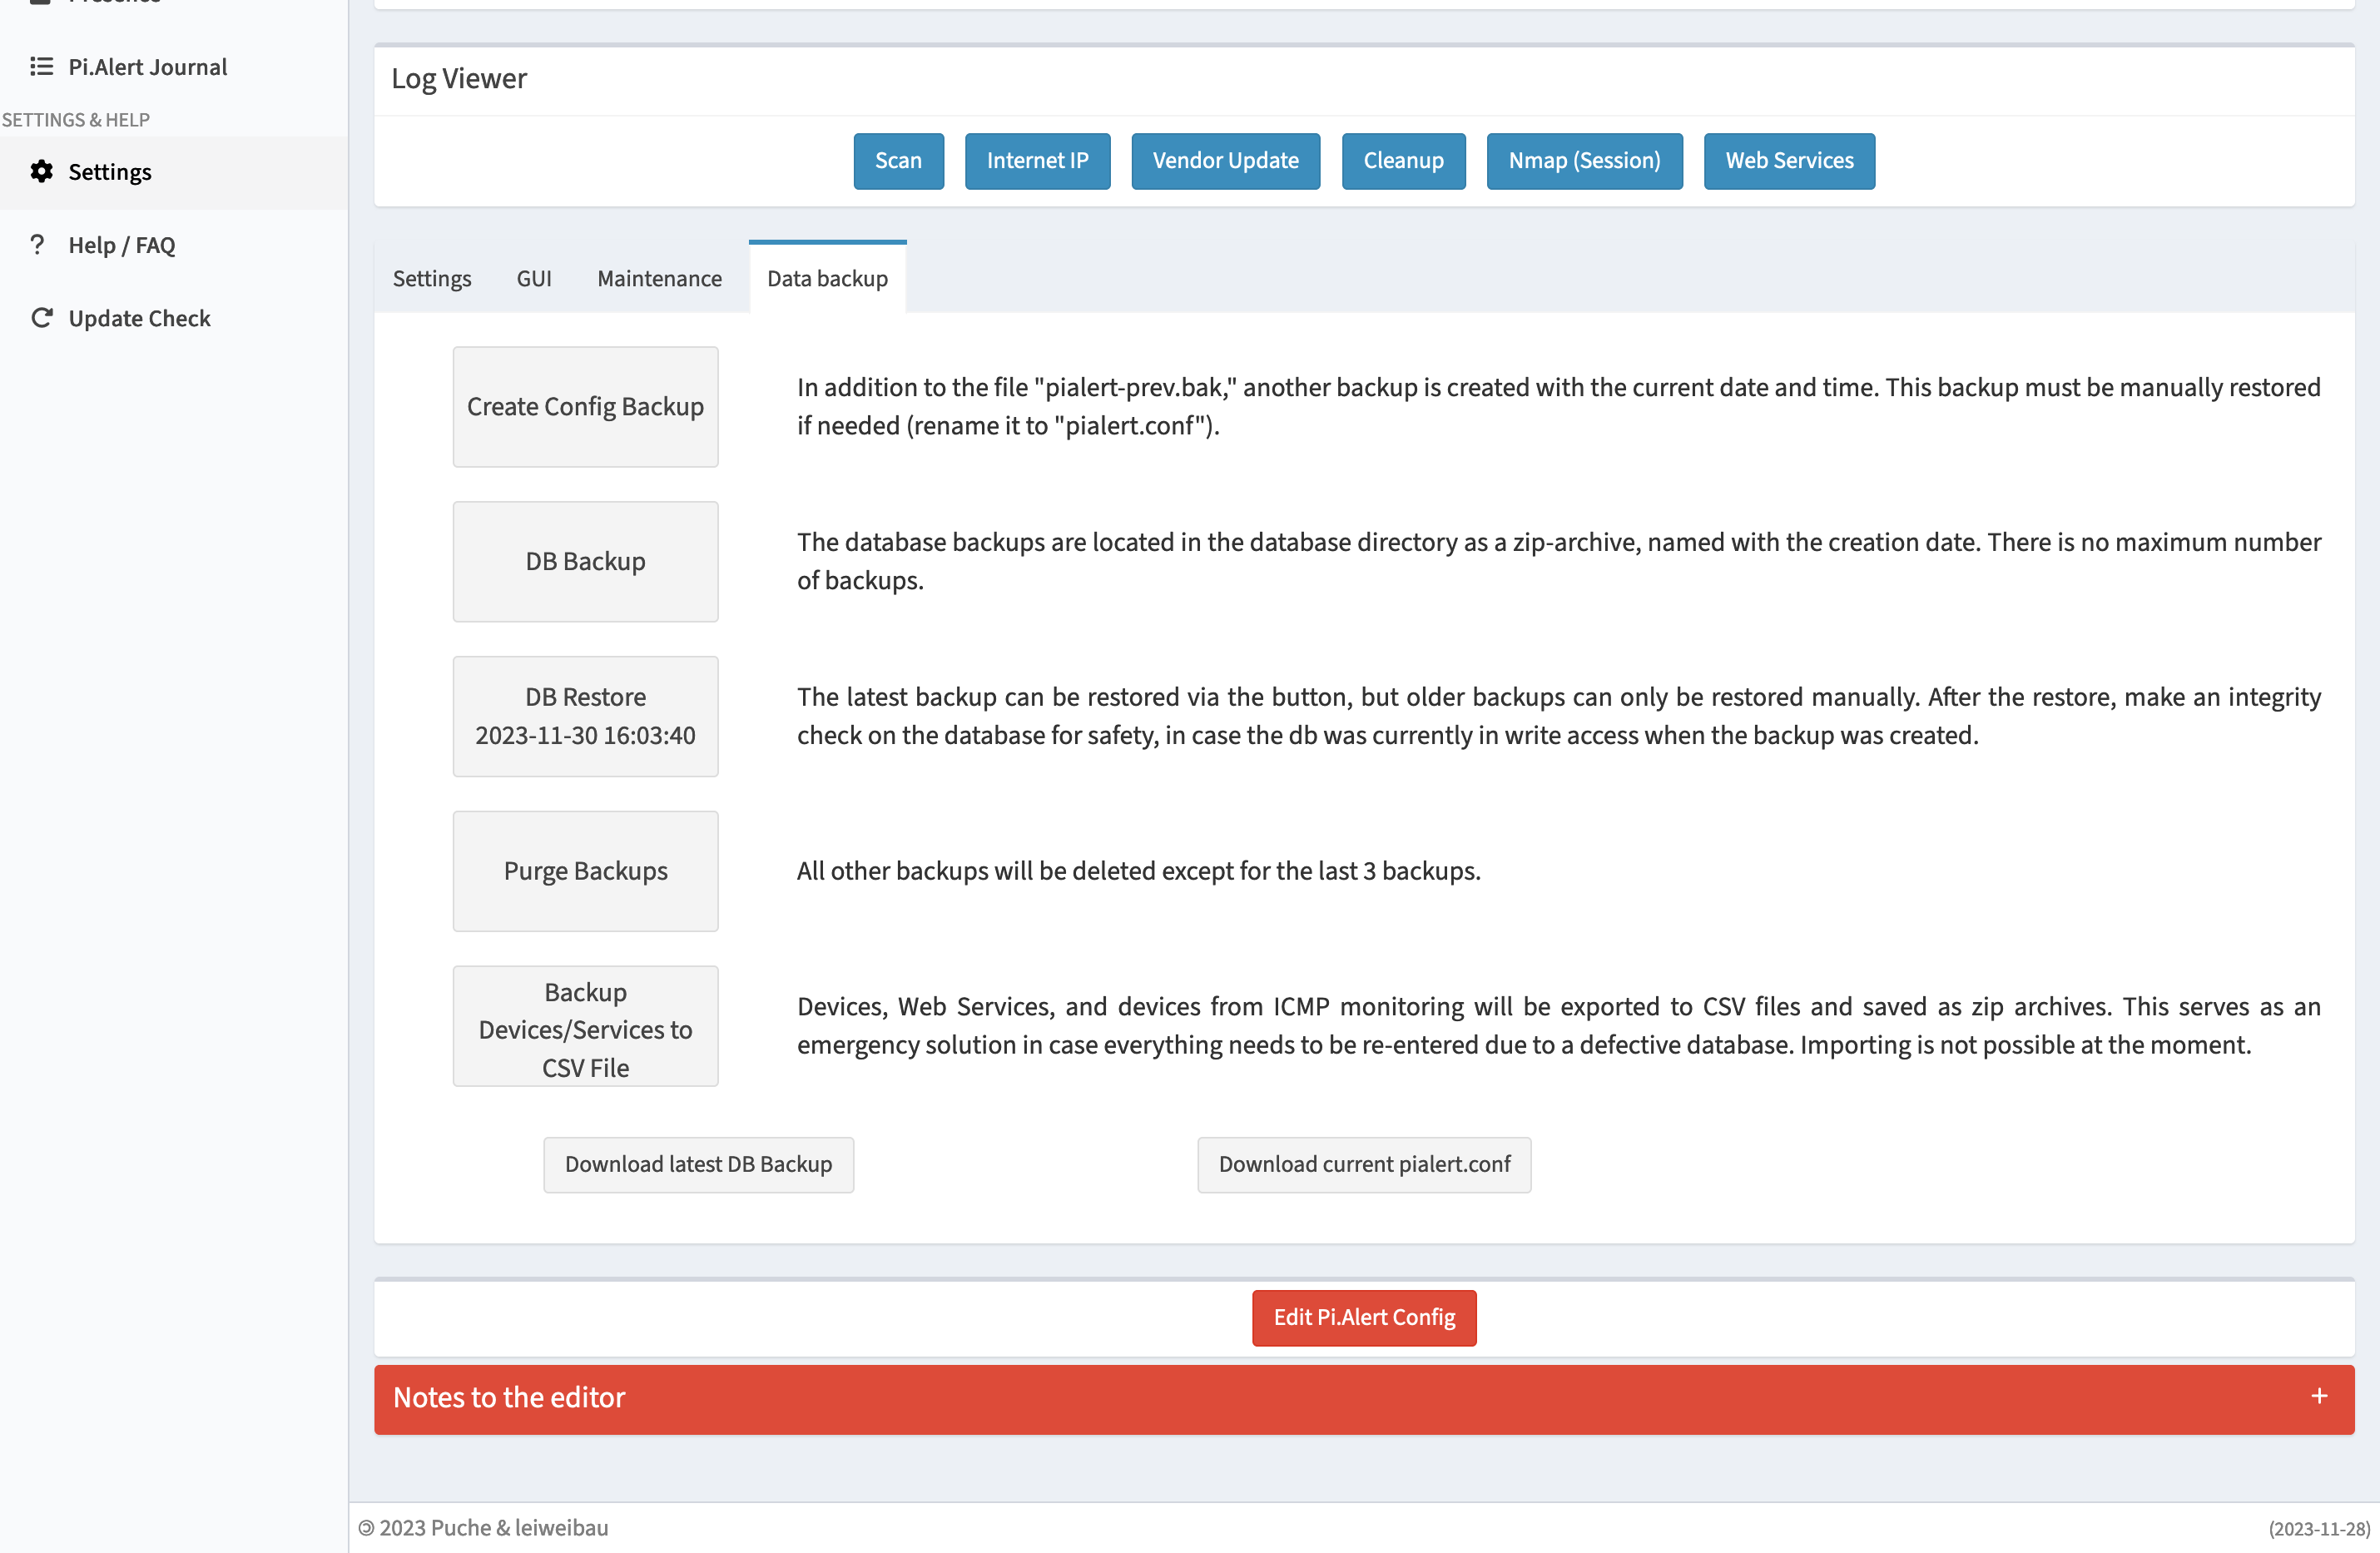Click the Help FAQ menu item
Viewport: 2380px width, 1553px height.
(x=121, y=245)
